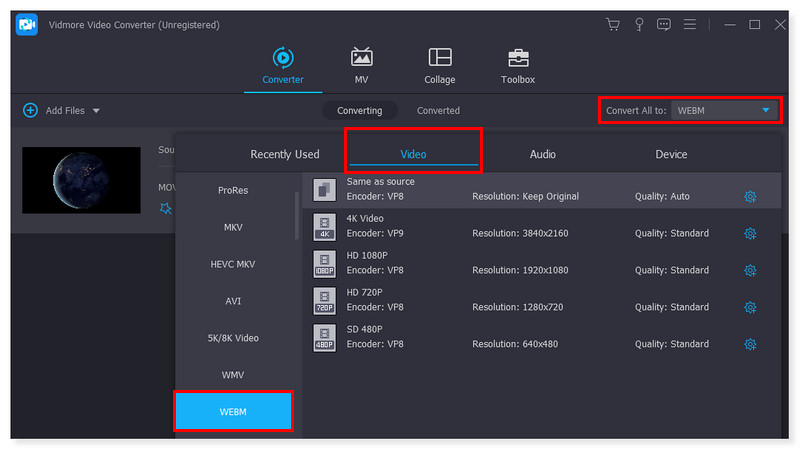
Task: Click the Add Files plus button
Action: [30, 110]
